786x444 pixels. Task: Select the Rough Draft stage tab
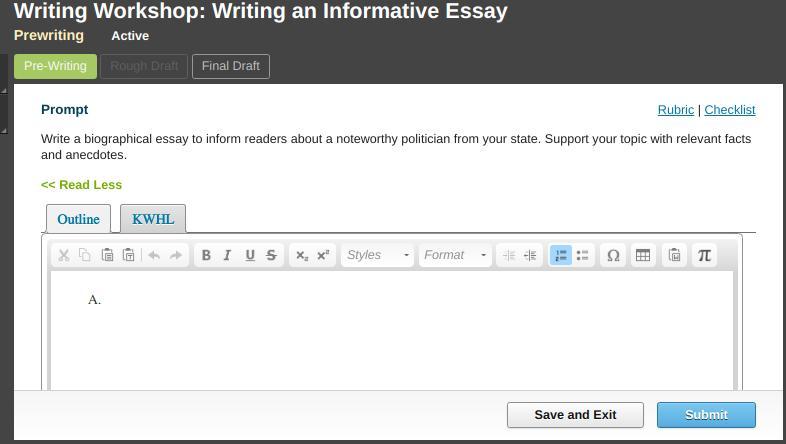pos(144,66)
